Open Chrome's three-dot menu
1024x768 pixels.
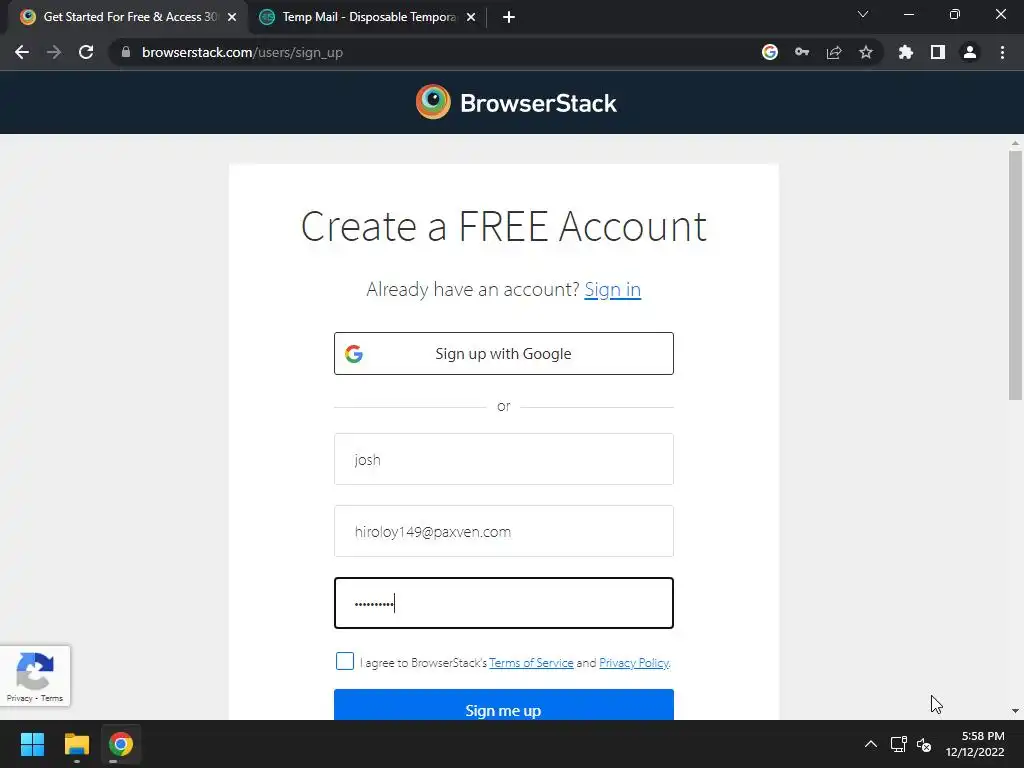pos(1002,52)
